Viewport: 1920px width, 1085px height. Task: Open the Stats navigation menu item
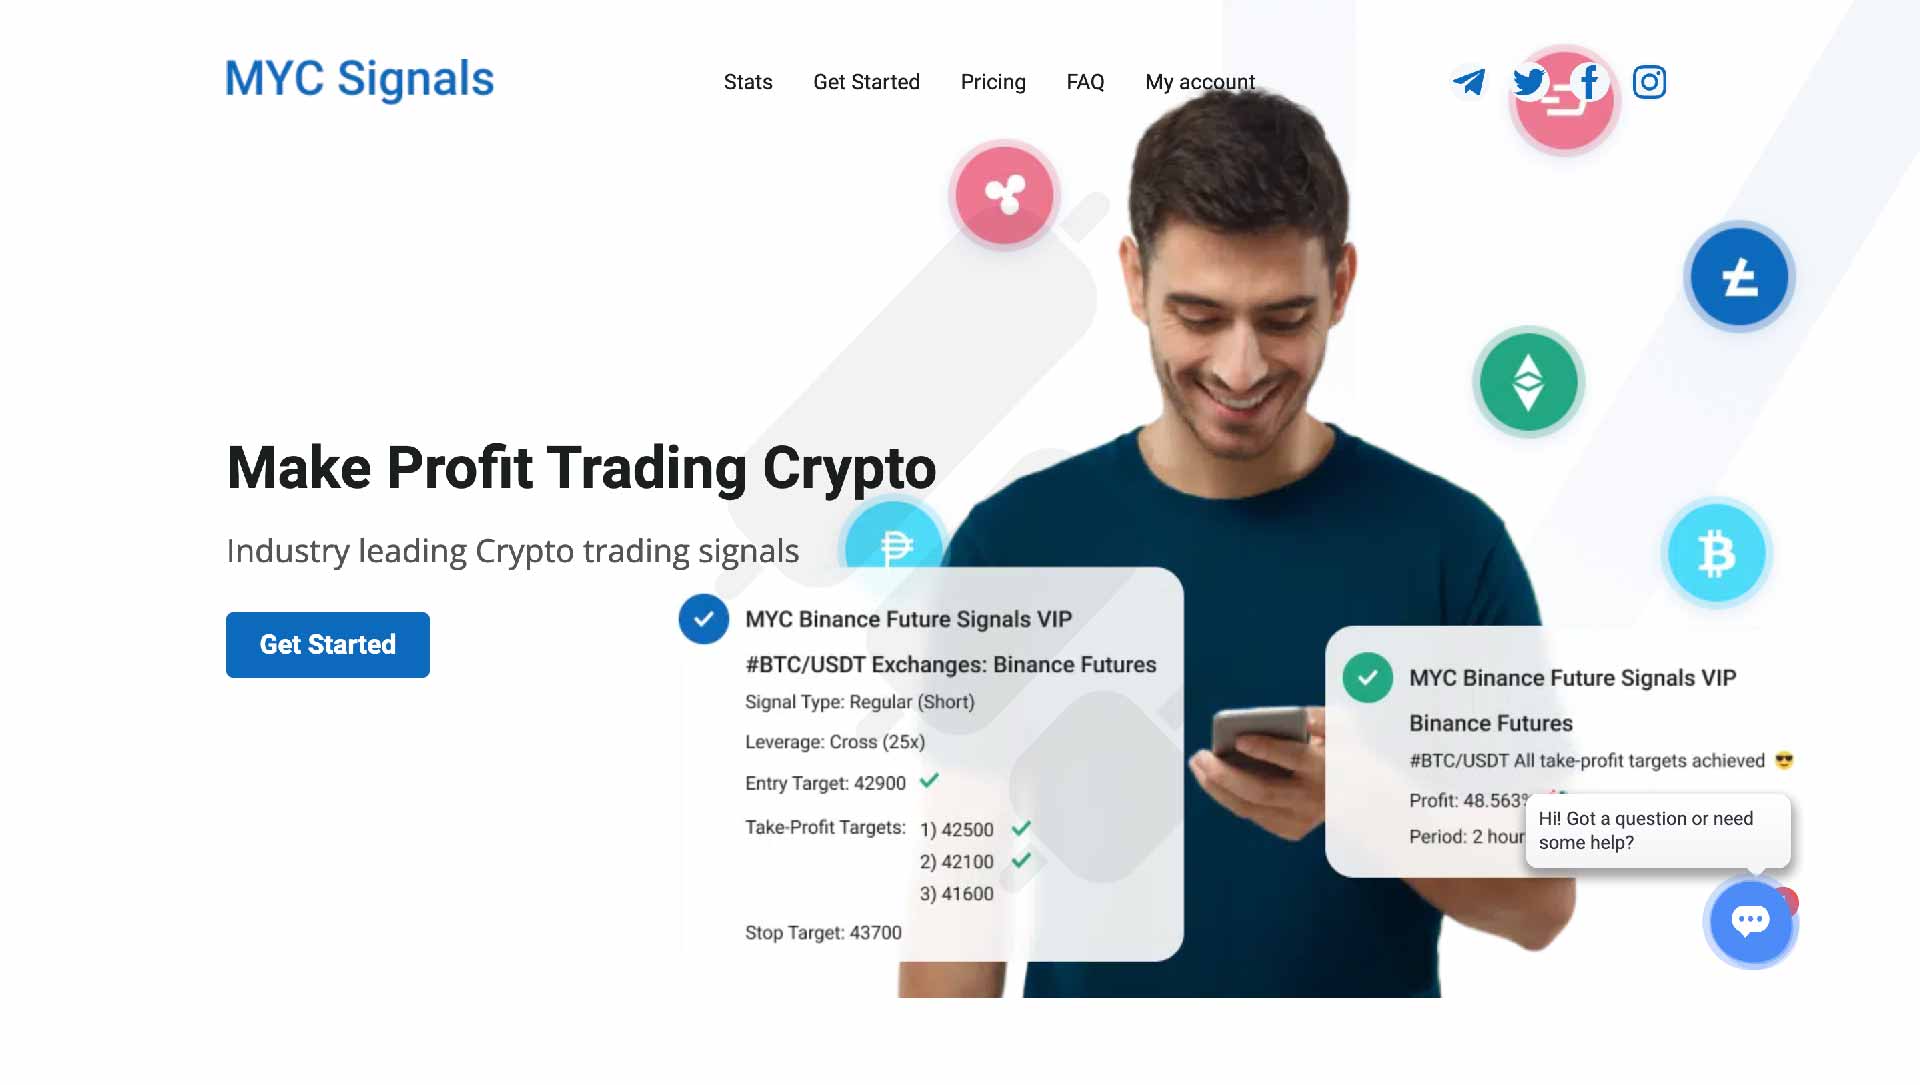[748, 82]
